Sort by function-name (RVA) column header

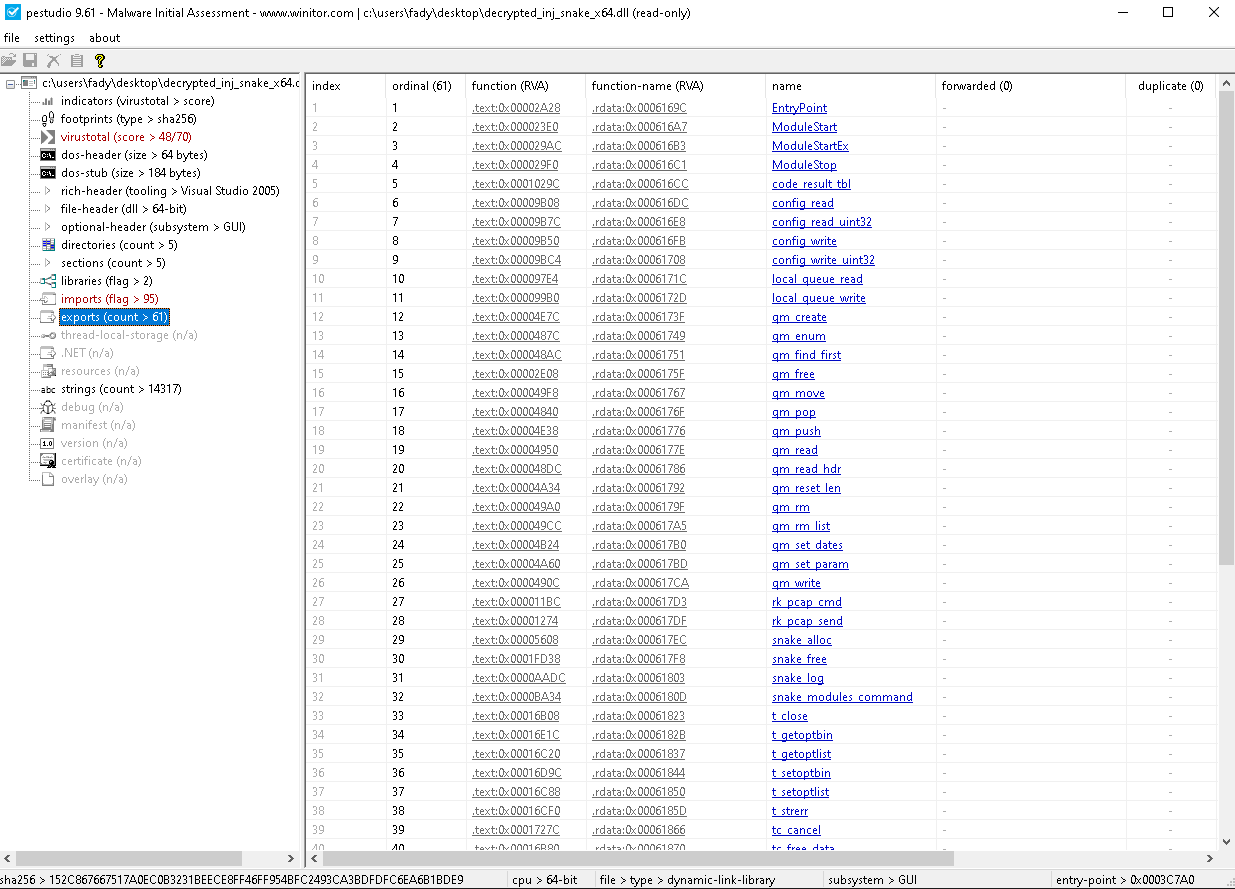coord(675,86)
